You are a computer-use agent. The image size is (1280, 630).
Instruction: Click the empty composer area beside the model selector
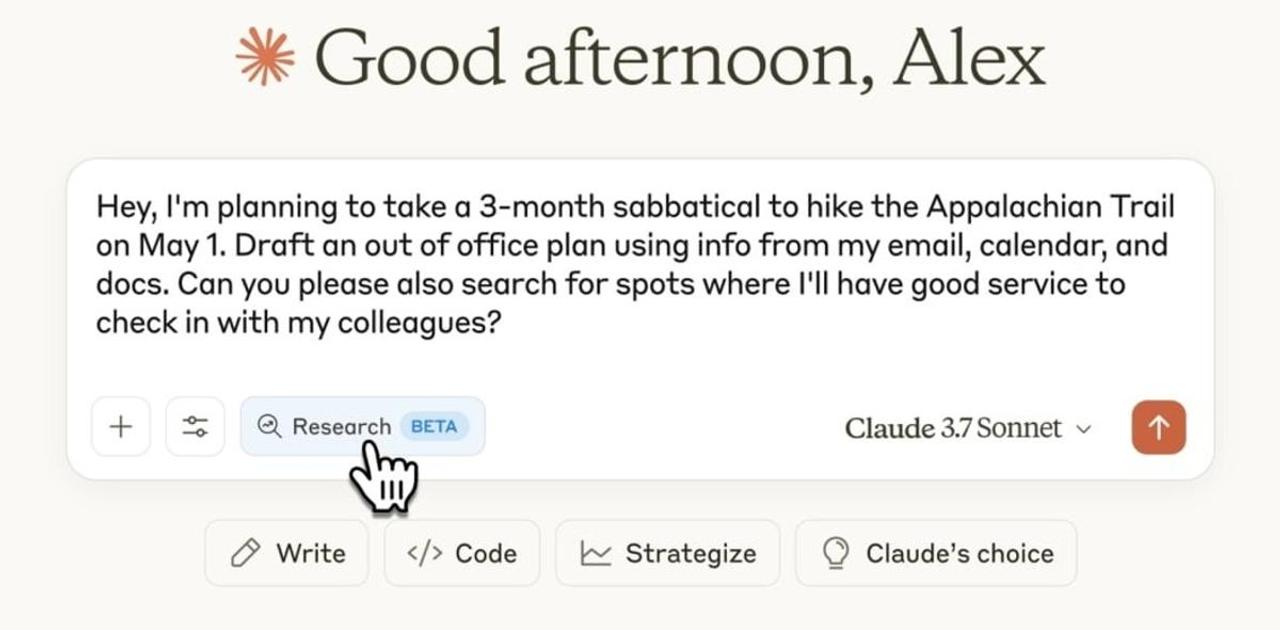[x=660, y=428]
